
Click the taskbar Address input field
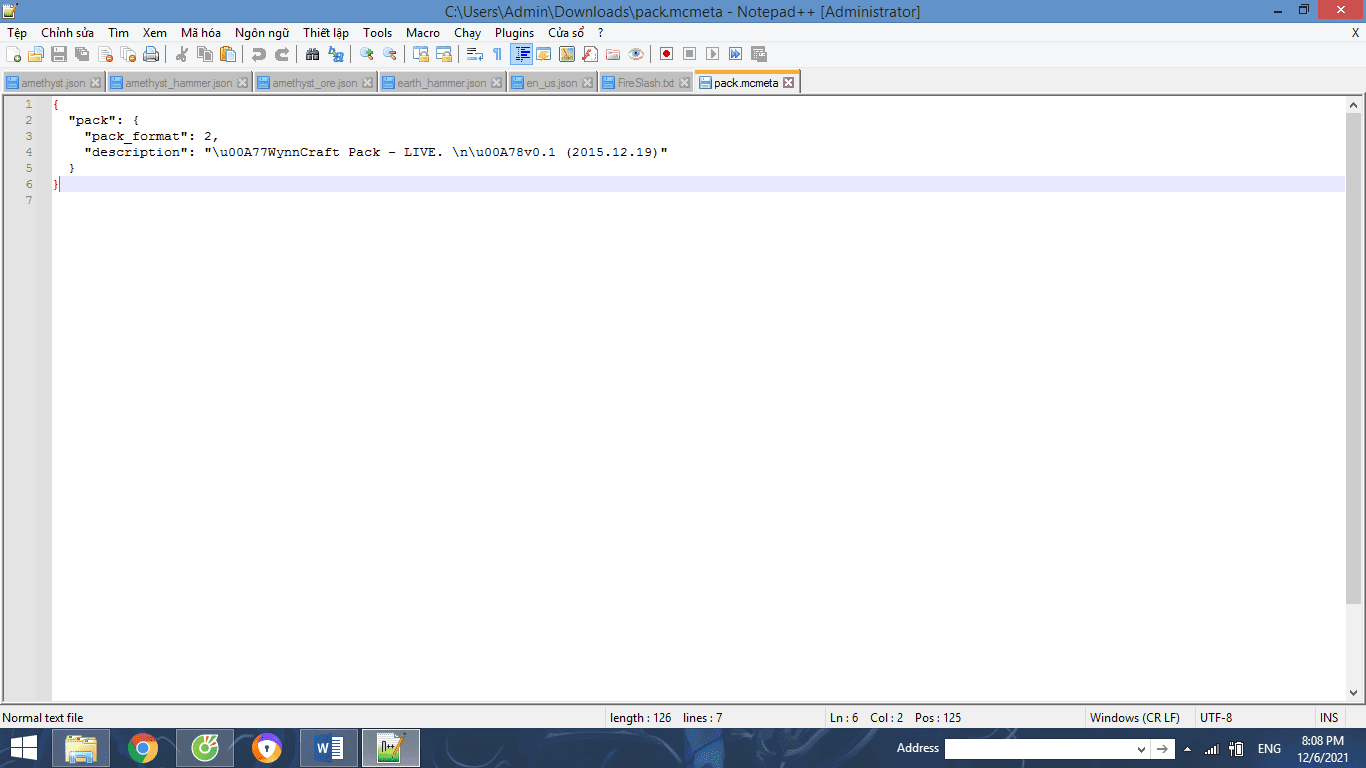1040,749
